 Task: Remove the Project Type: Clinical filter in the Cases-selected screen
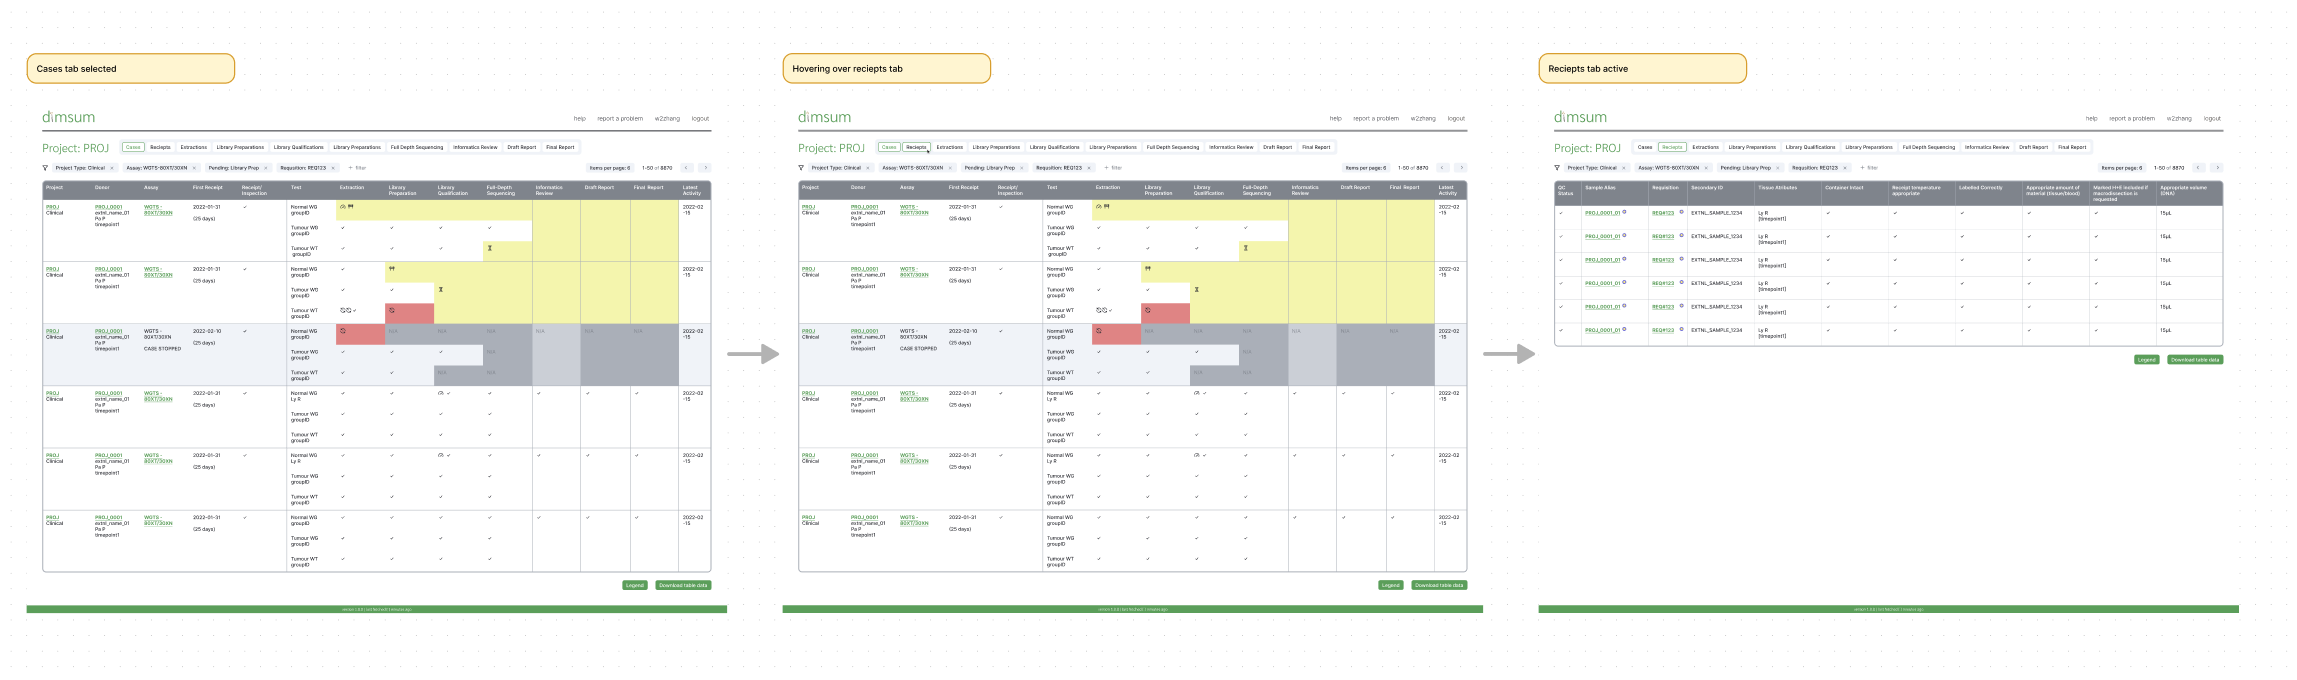pos(112,168)
